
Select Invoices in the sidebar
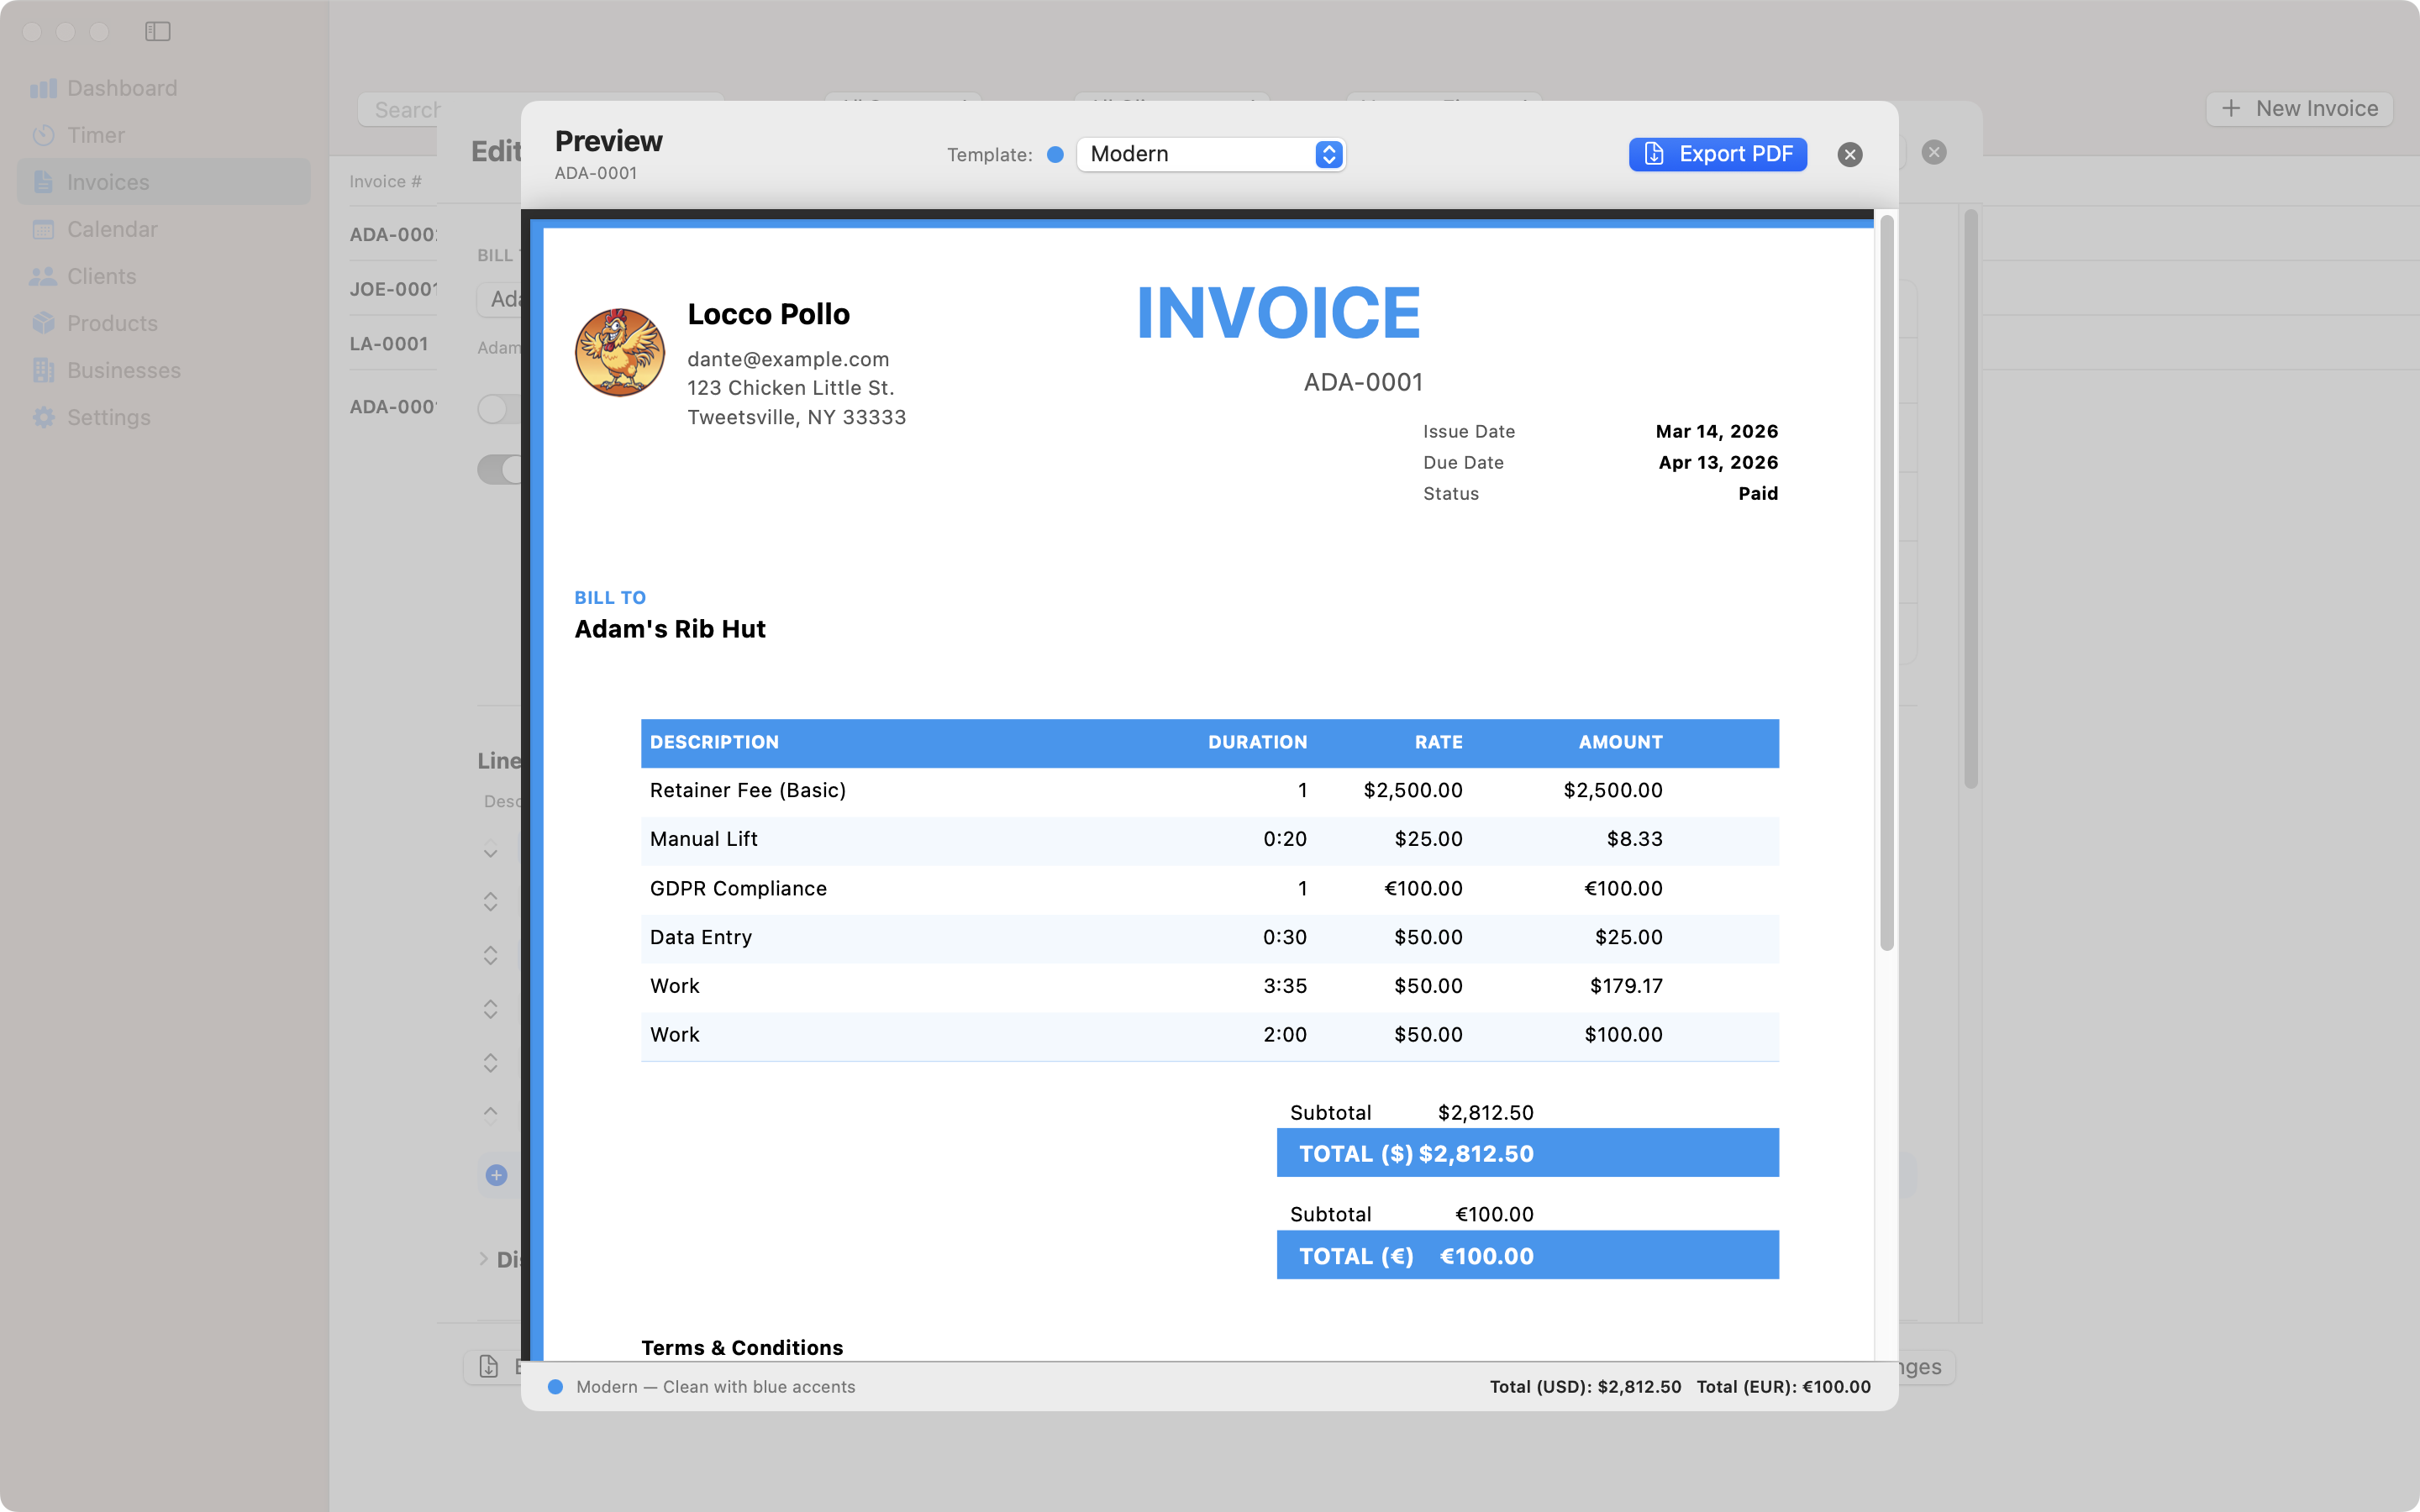point(164,182)
